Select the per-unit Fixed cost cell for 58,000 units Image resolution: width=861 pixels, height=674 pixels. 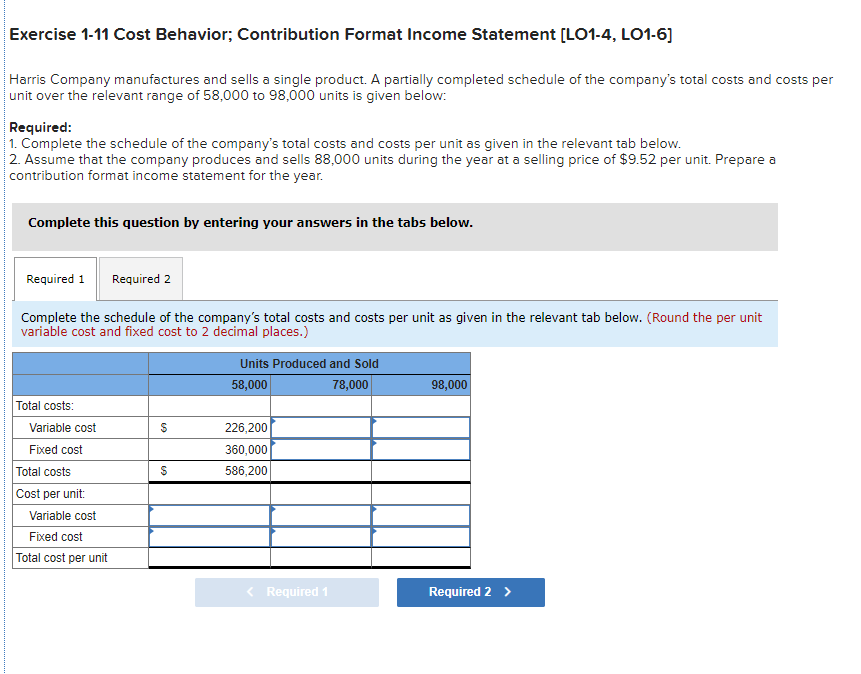click(210, 537)
